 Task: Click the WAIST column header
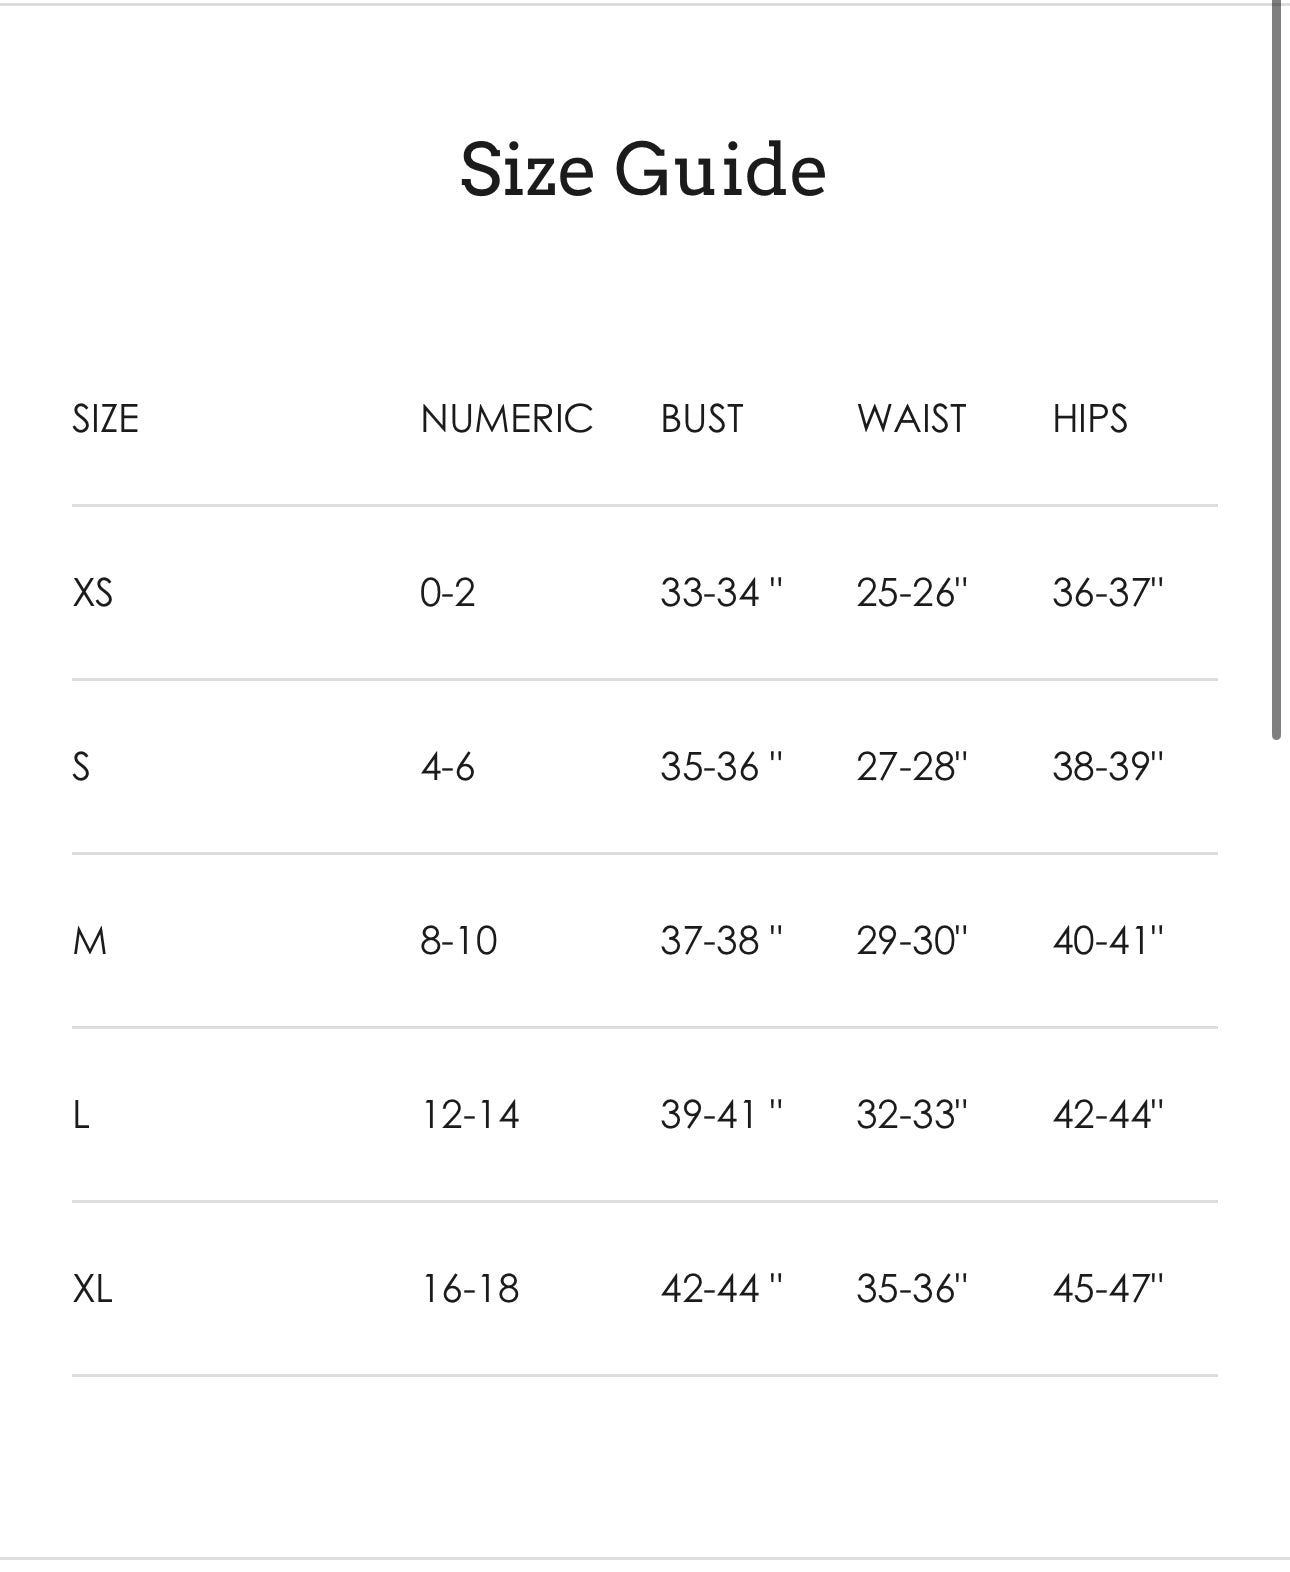tap(911, 418)
